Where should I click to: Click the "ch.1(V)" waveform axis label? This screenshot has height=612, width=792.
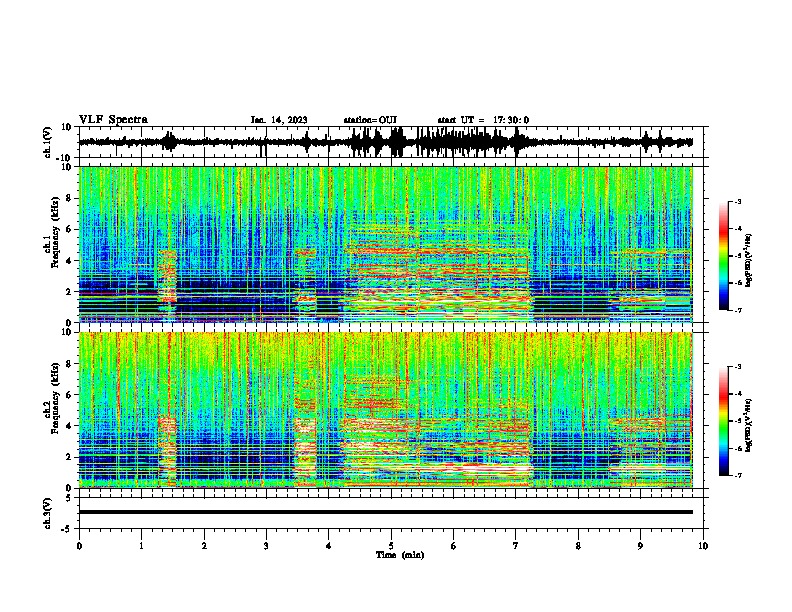coord(48,142)
